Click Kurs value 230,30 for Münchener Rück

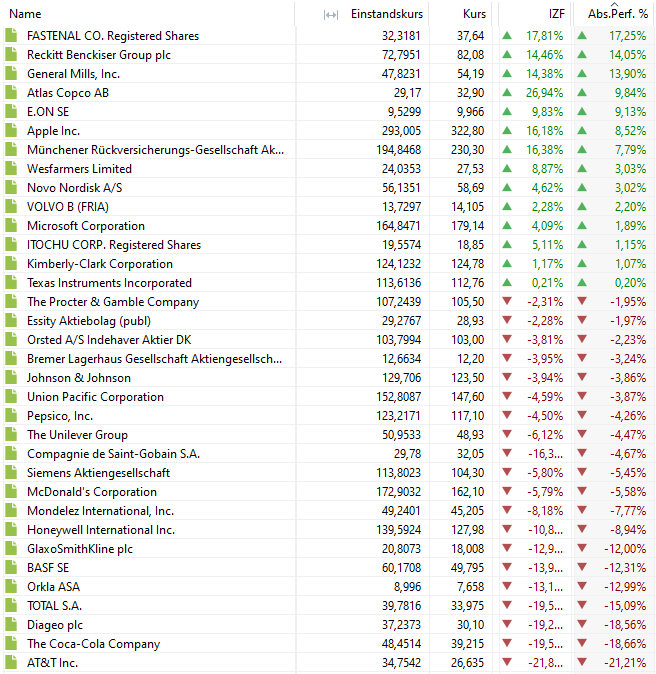click(x=467, y=150)
